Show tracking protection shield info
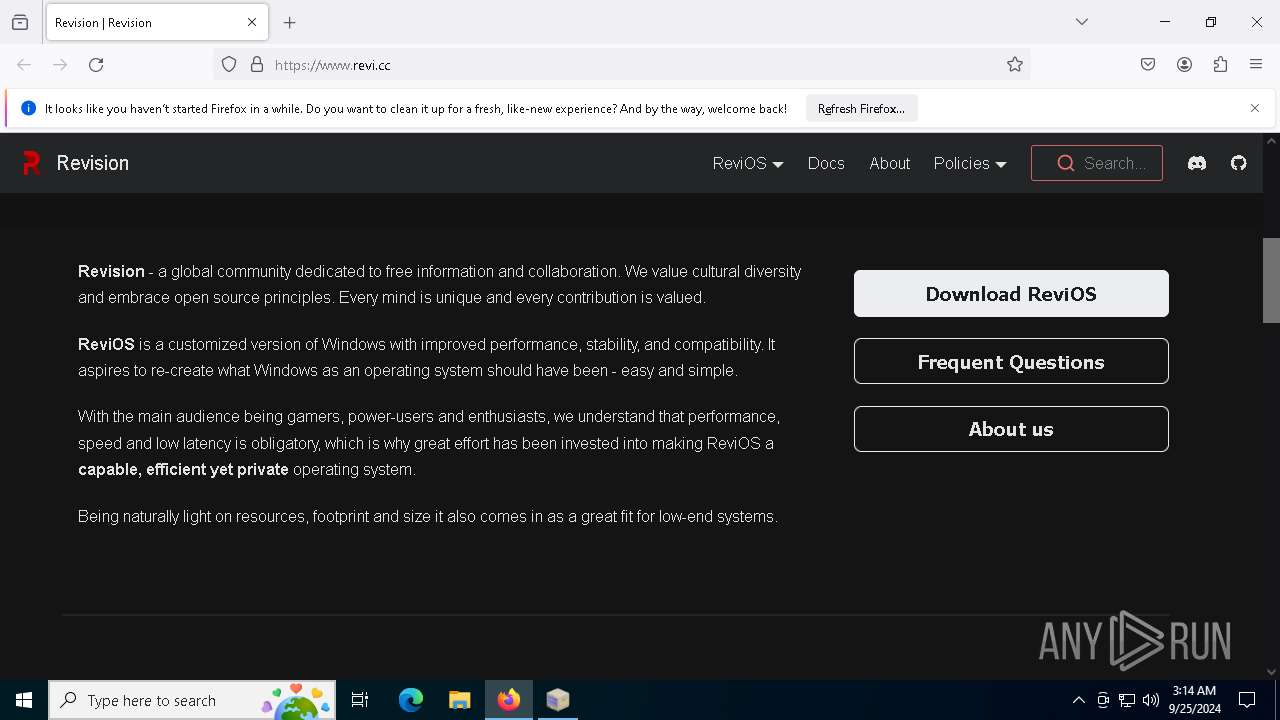This screenshot has width=1280, height=720. pyautogui.click(x=229, y=65)
